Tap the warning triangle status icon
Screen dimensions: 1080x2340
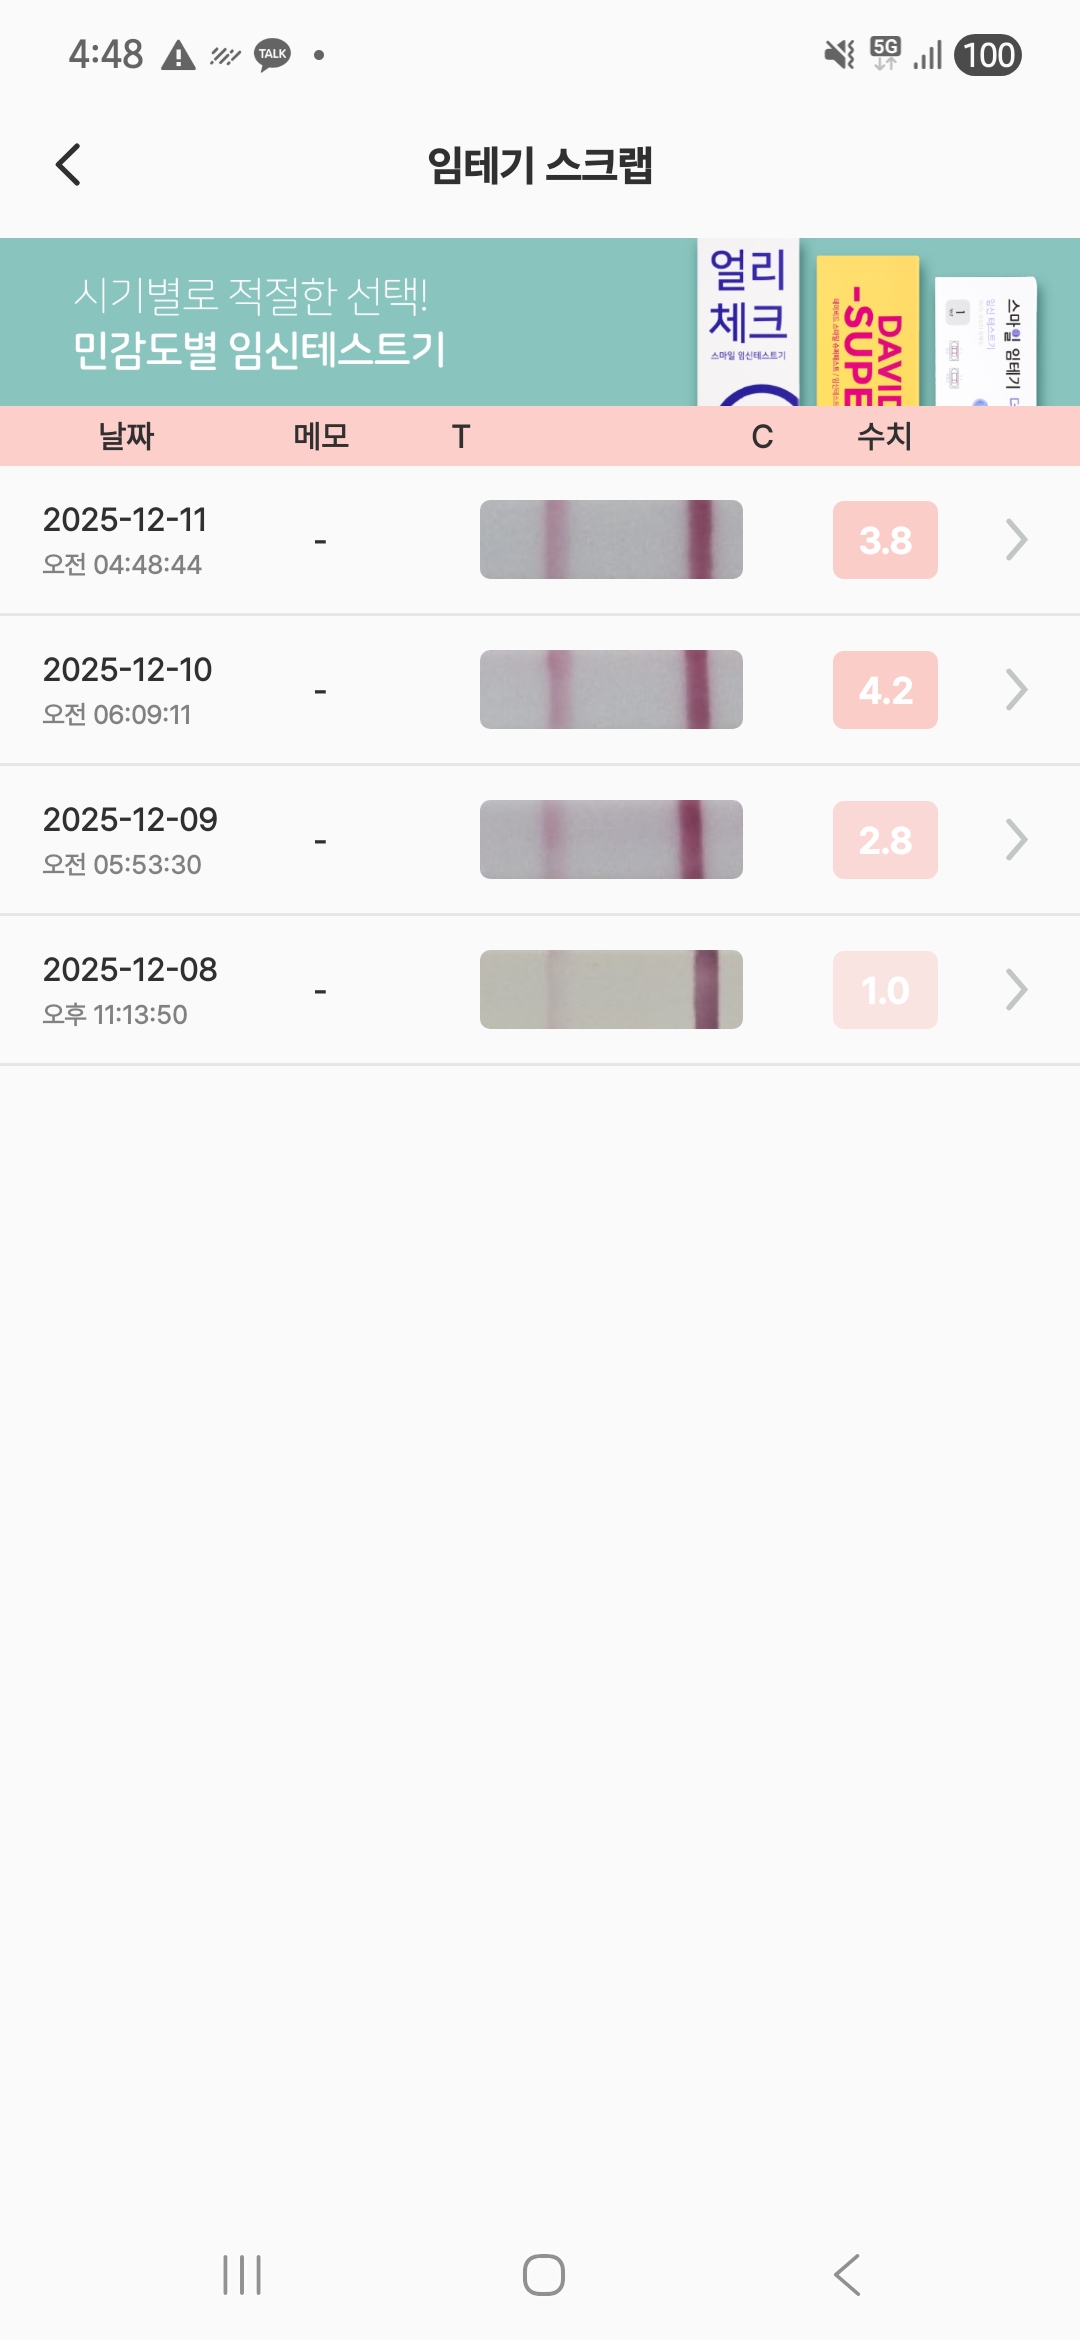178,55
